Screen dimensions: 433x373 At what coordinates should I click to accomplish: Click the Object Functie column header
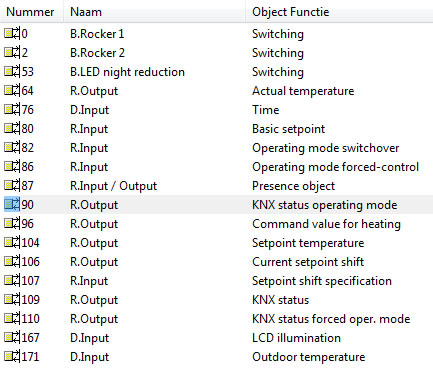coord(339,12)
